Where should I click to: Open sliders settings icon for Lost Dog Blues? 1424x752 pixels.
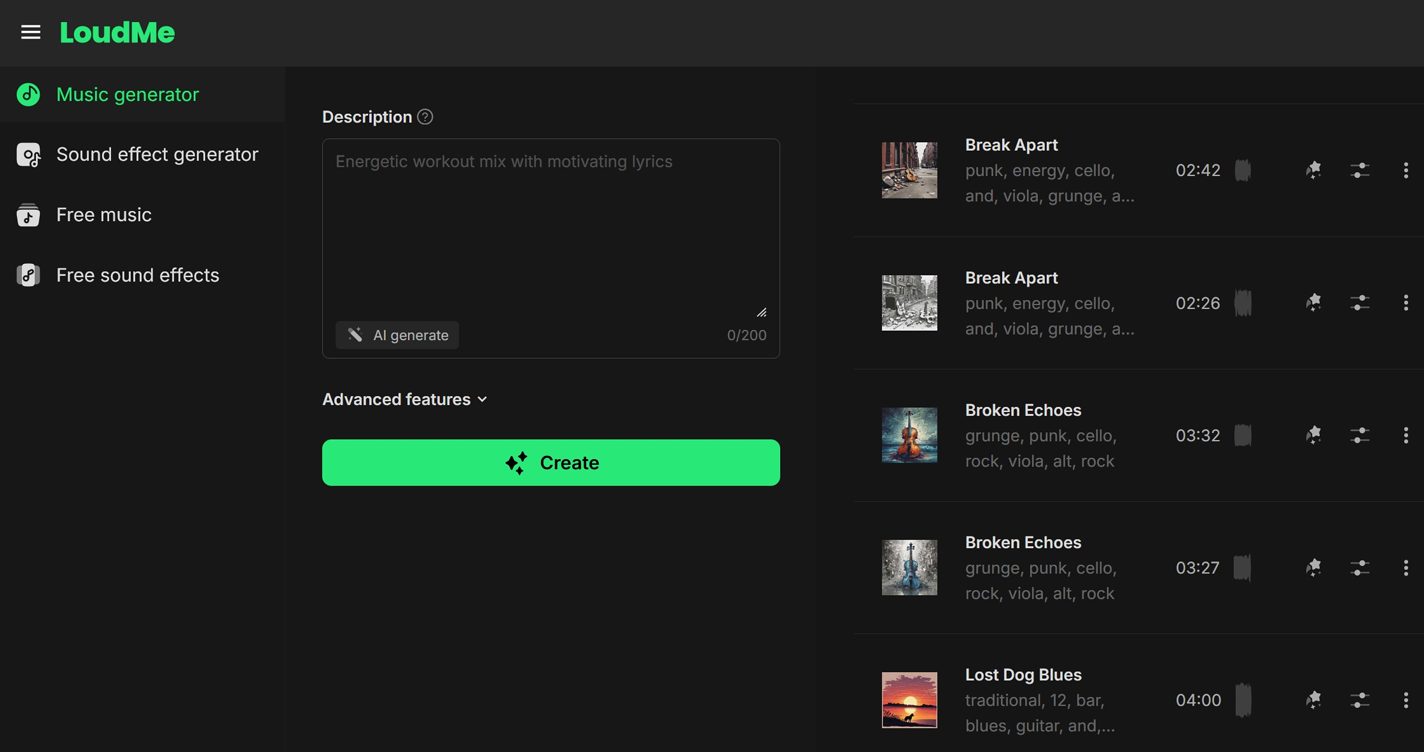1359,700
